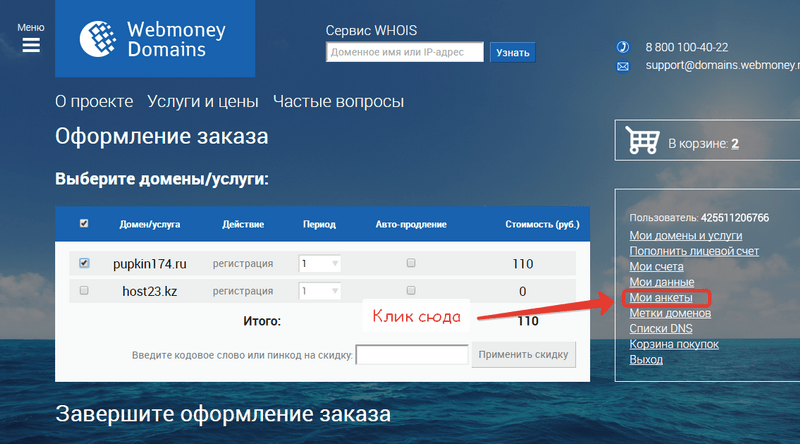Open the hamburger menu icon

[31, 44]
